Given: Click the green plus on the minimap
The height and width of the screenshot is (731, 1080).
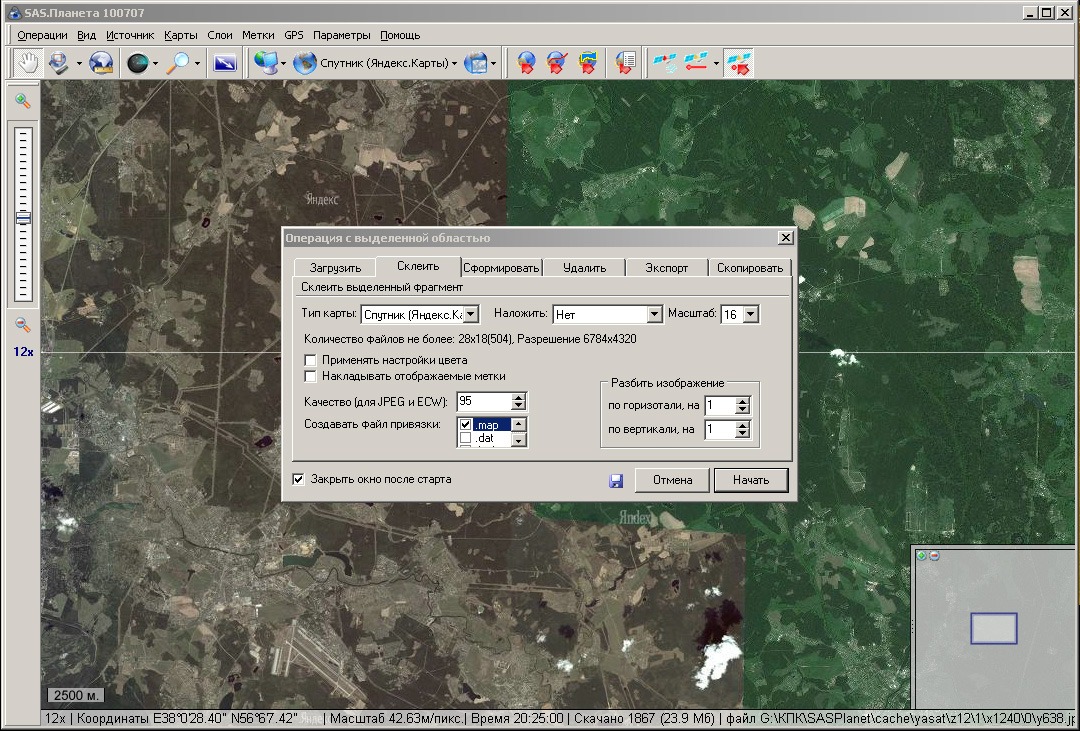Looking at the screenshot, I should tap(922, 555).
